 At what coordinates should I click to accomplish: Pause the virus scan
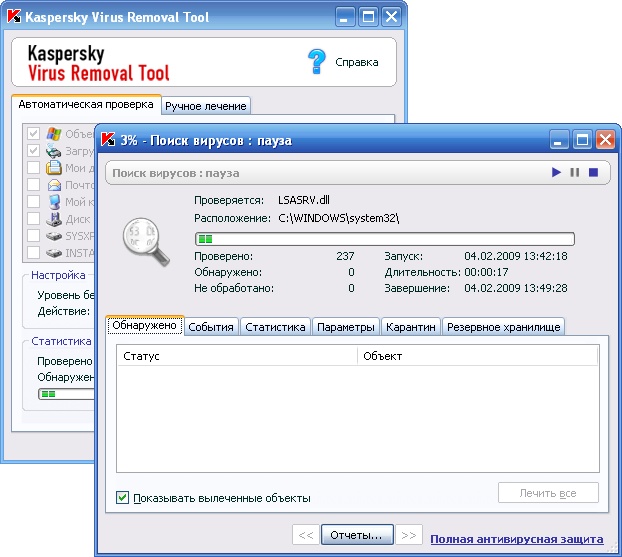coord(574,172)
